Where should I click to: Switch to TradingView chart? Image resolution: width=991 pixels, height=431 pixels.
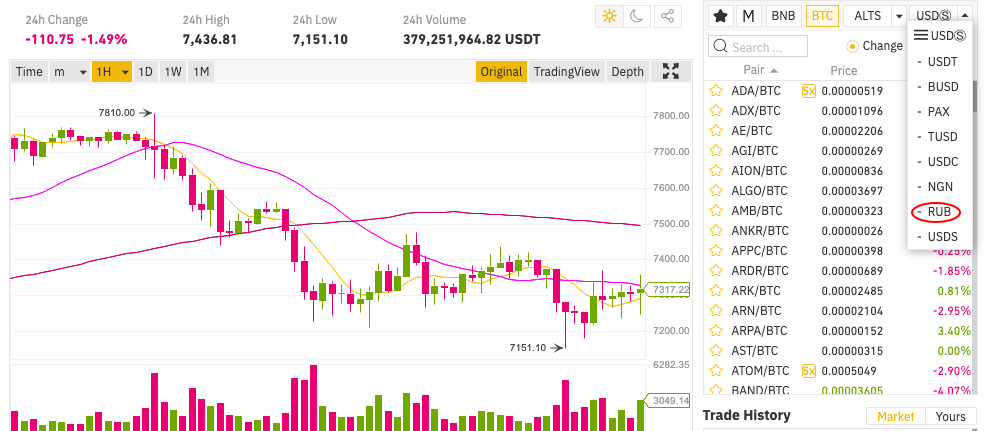click(566, 71)
